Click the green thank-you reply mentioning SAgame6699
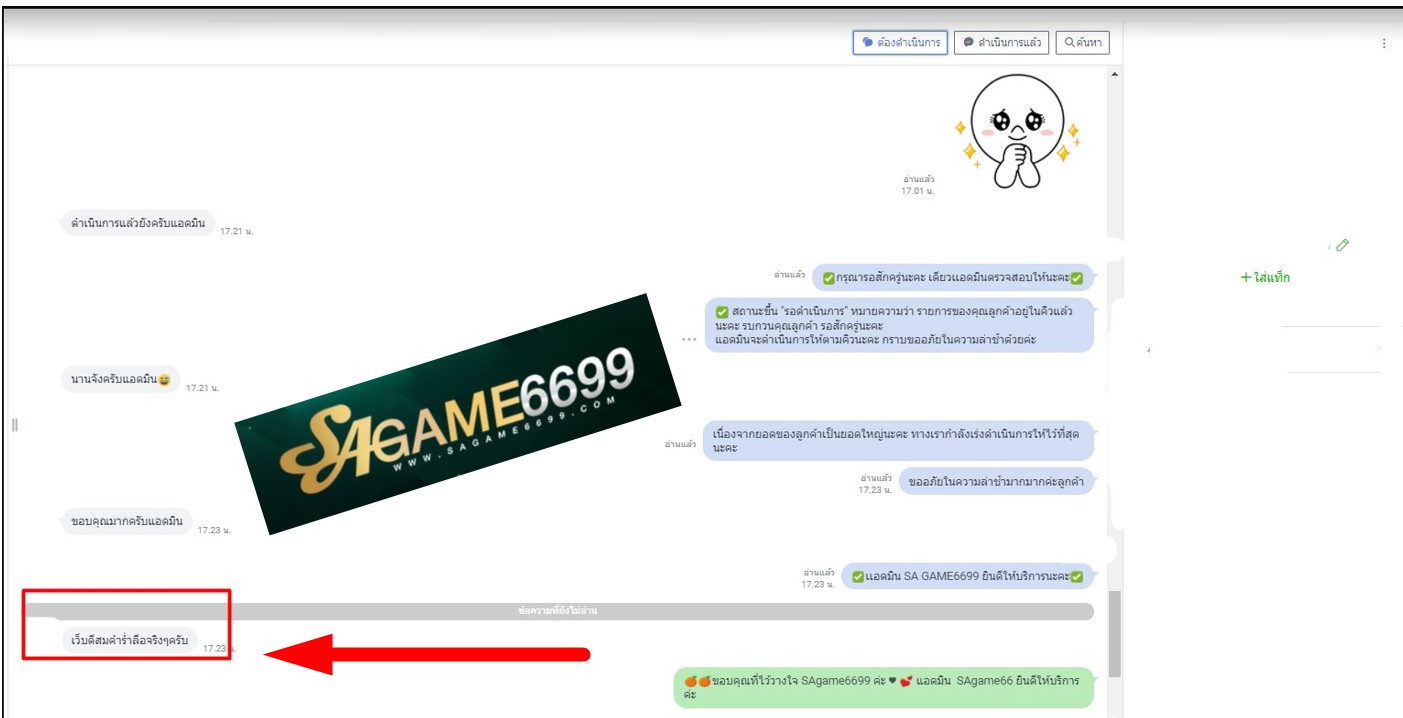The image size is (1403, 718). [x=883, y=688]
